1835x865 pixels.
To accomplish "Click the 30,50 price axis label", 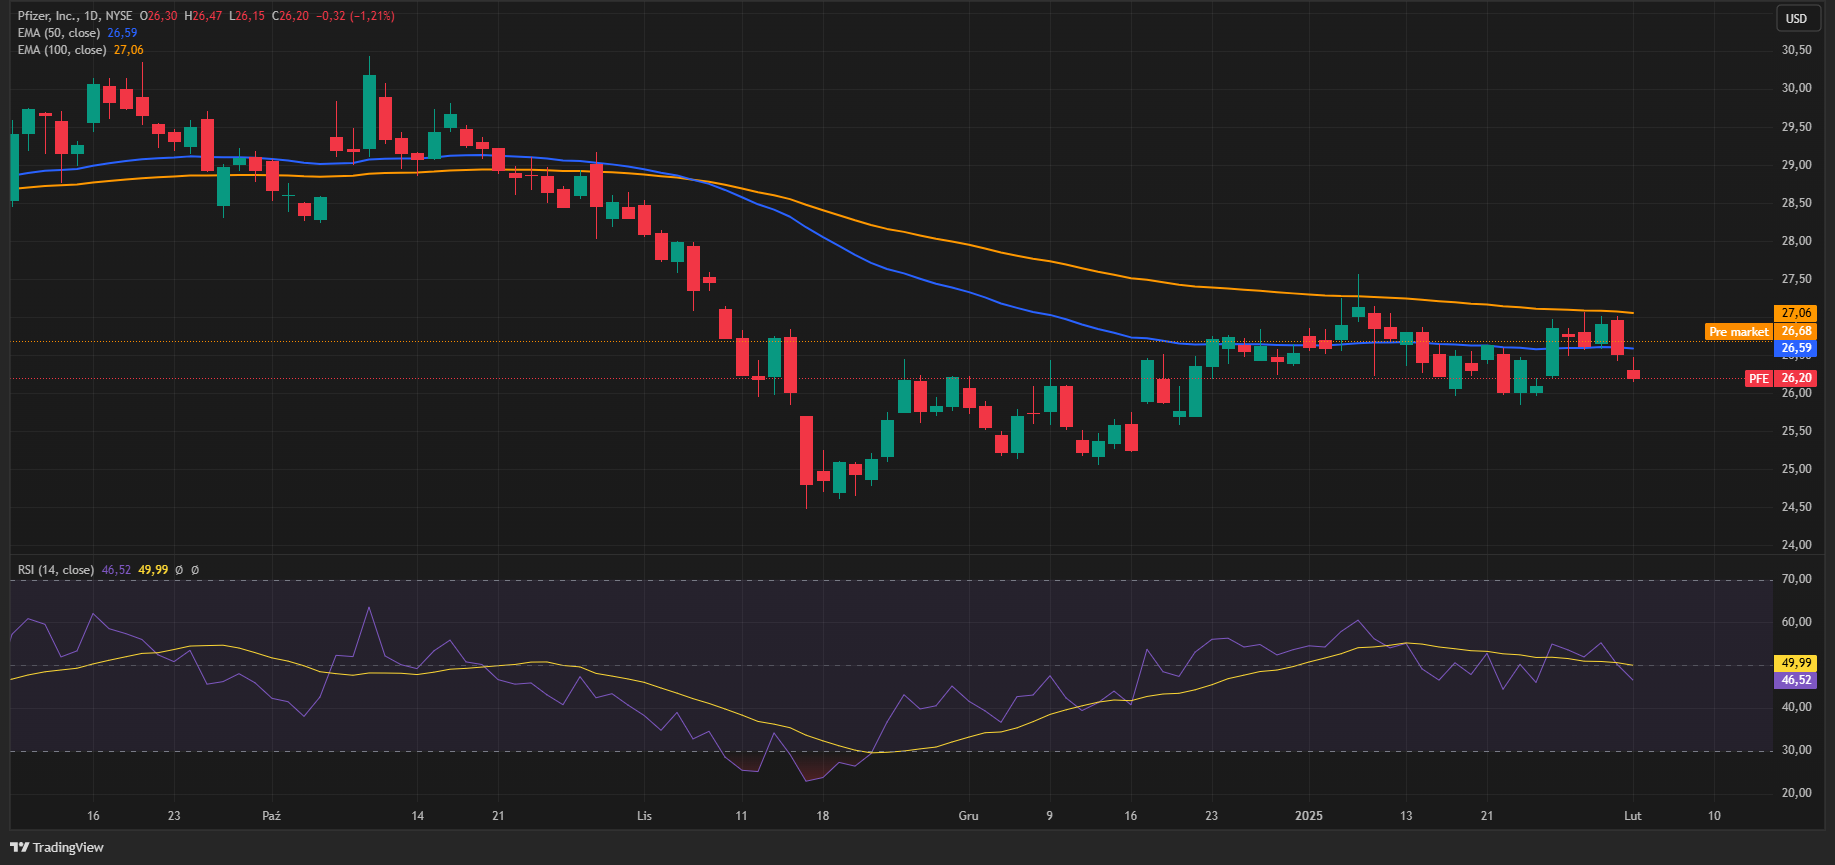I will click(x=1796, y=50).
